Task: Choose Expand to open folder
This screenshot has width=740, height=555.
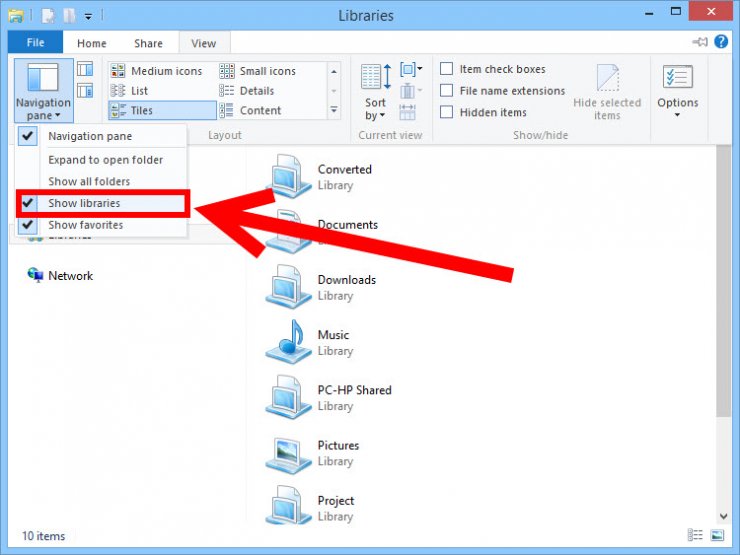Action: [x=101, y=160]
